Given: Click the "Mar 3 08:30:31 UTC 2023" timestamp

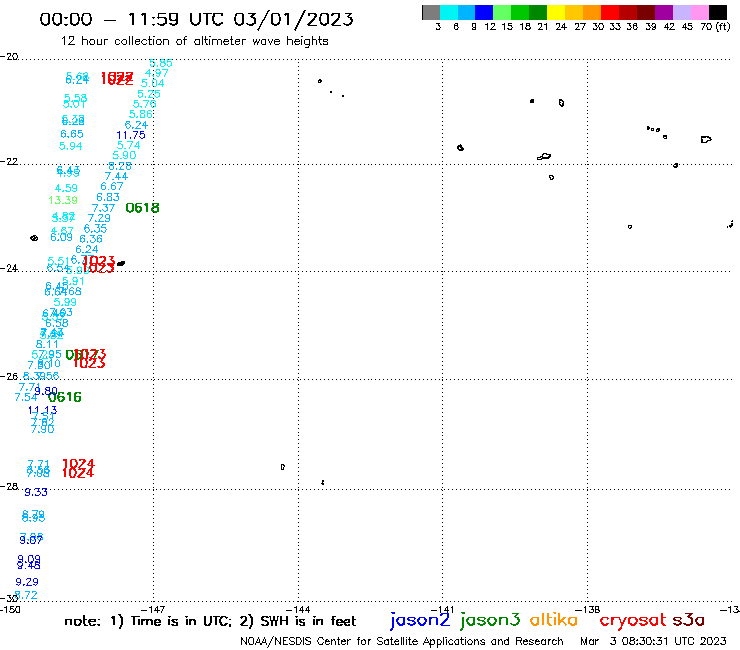Looking at the screenshot, I should (653, 641).
